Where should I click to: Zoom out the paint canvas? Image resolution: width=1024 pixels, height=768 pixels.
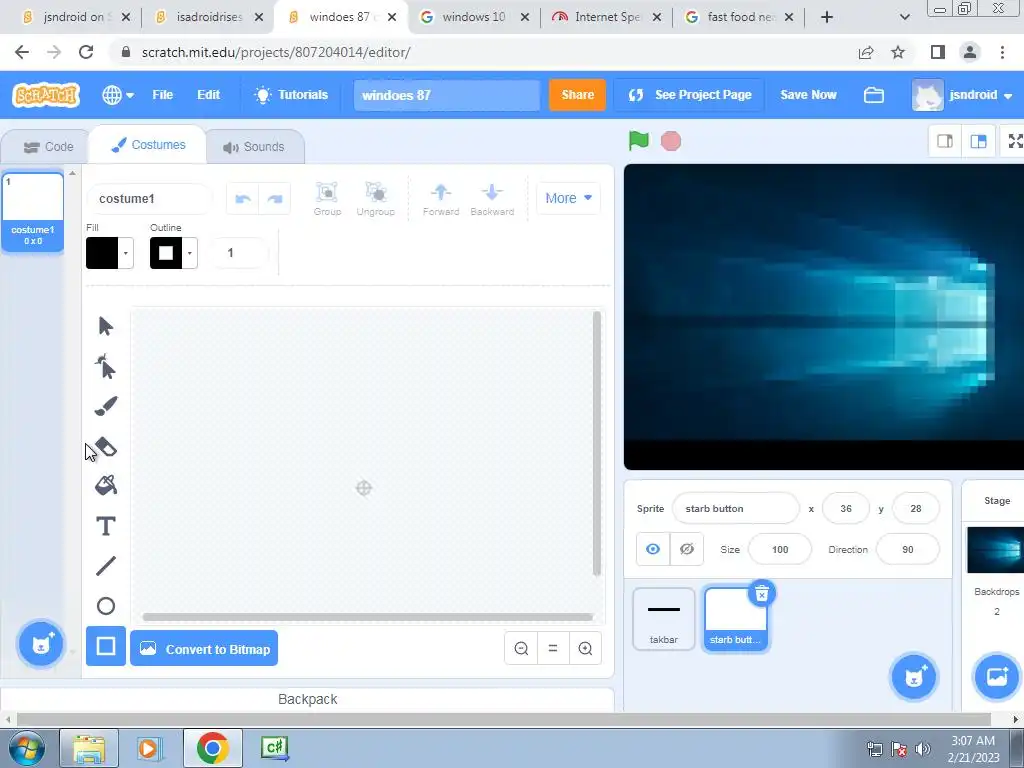click(x=521, y=648)
